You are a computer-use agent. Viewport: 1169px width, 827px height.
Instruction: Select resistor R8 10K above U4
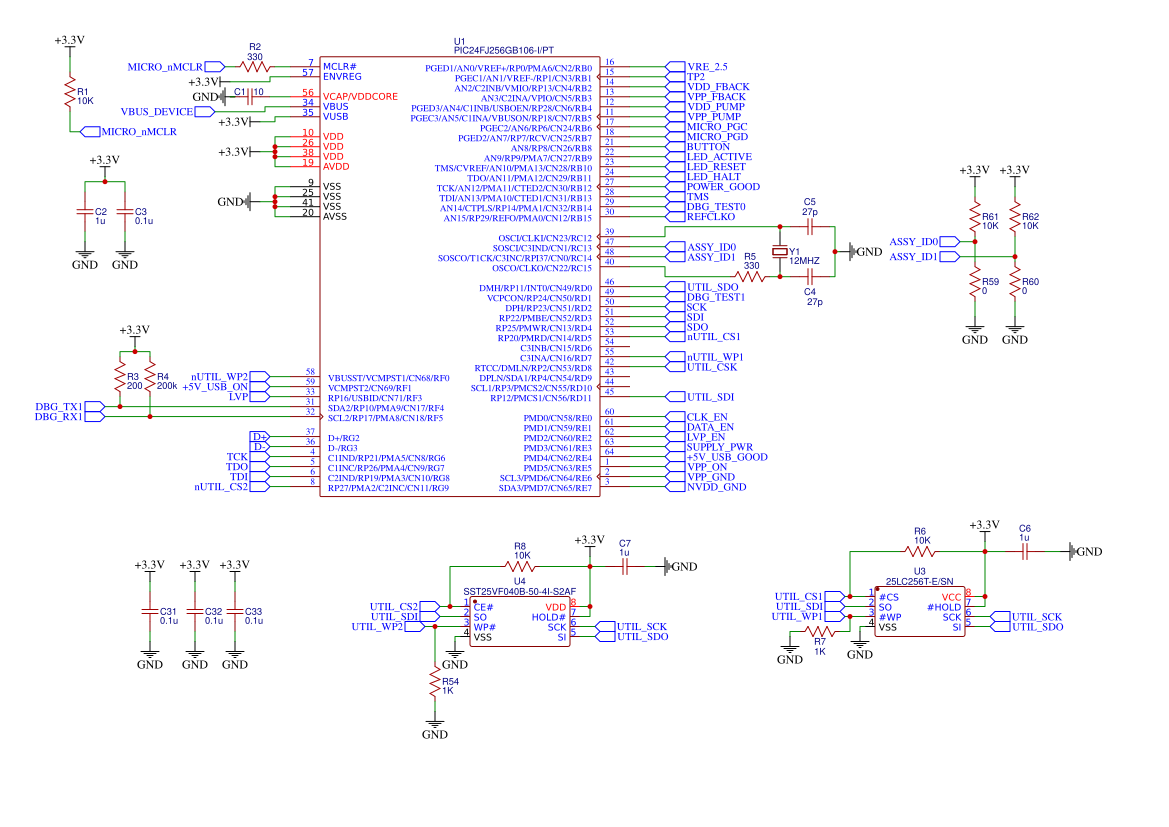[x=520, y=567]
